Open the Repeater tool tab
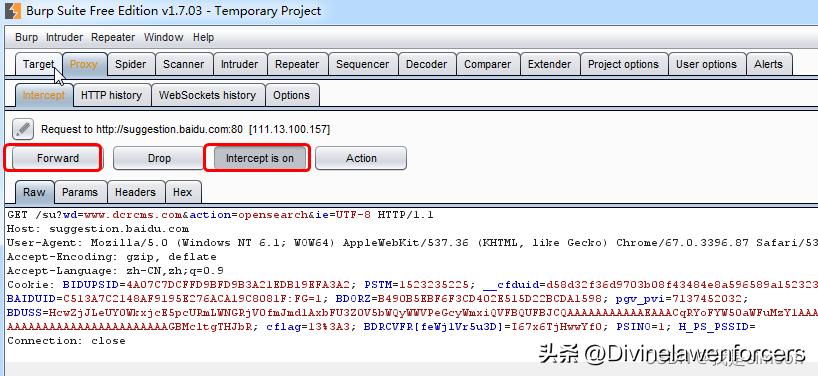The image size is (818, 376). point(297,65)
